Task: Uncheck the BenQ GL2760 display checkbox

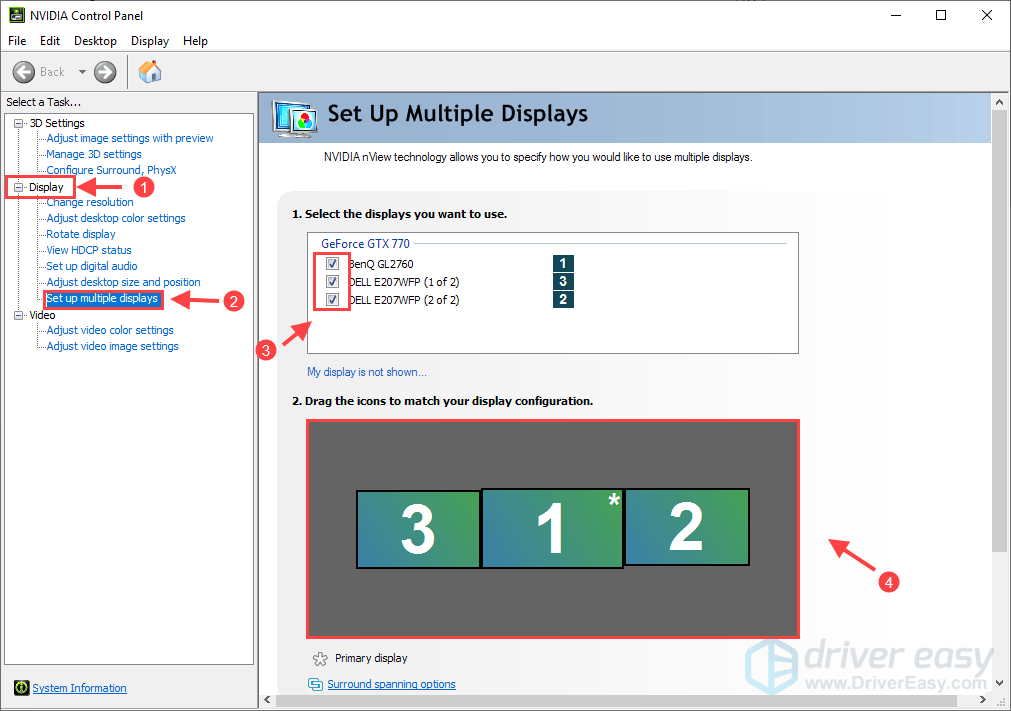Action: [332, 263]
